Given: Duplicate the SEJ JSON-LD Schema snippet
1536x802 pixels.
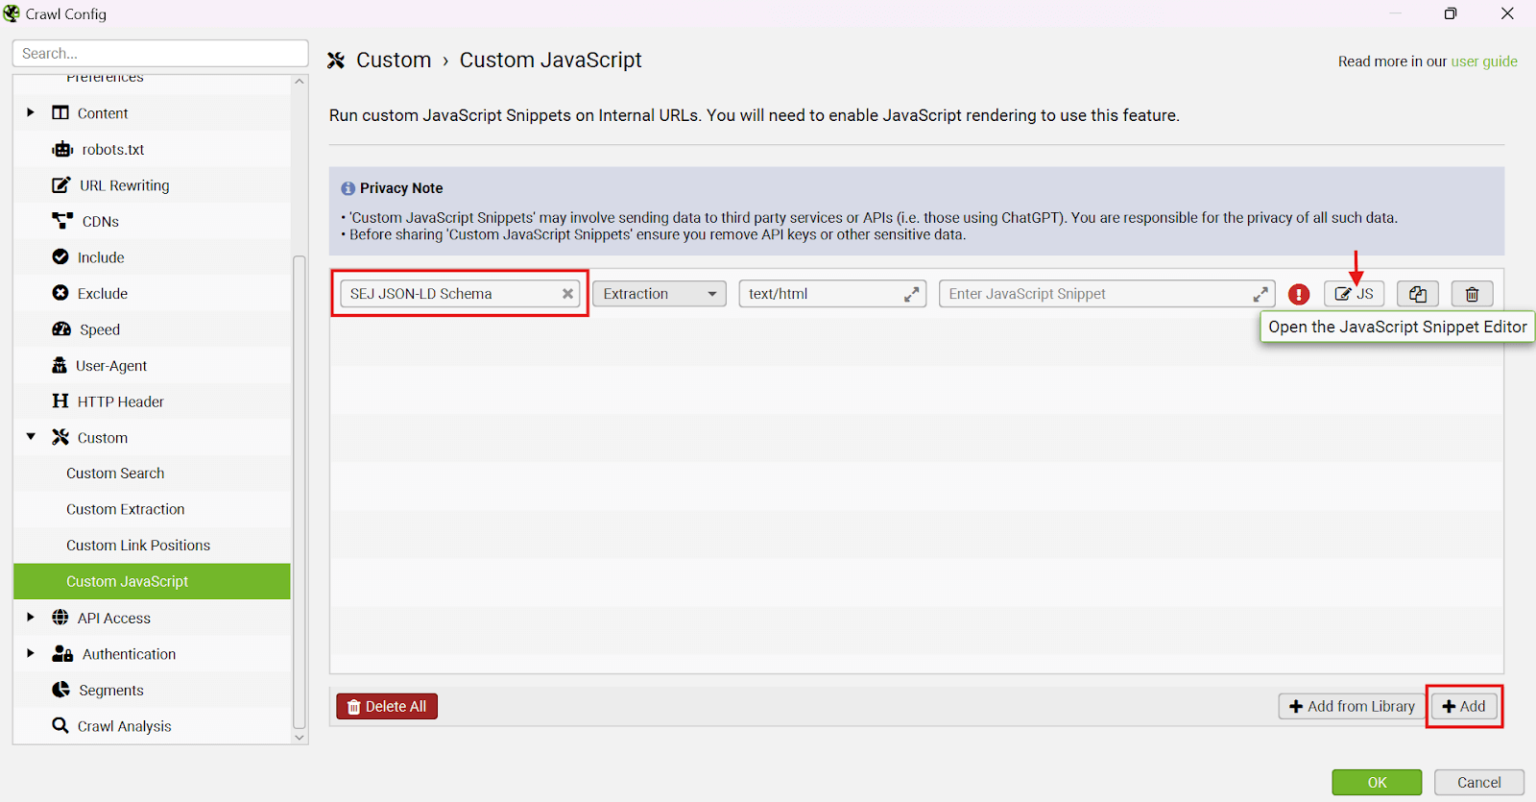Looking at the screenshot, I should [x=1417, y=293].
